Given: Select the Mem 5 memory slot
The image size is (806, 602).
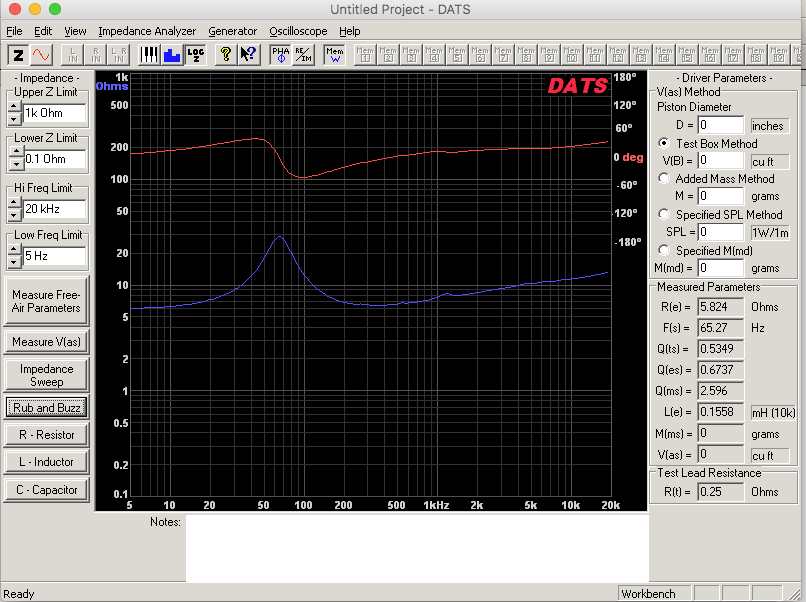Looking at the screenshot, I should (457, 54).
